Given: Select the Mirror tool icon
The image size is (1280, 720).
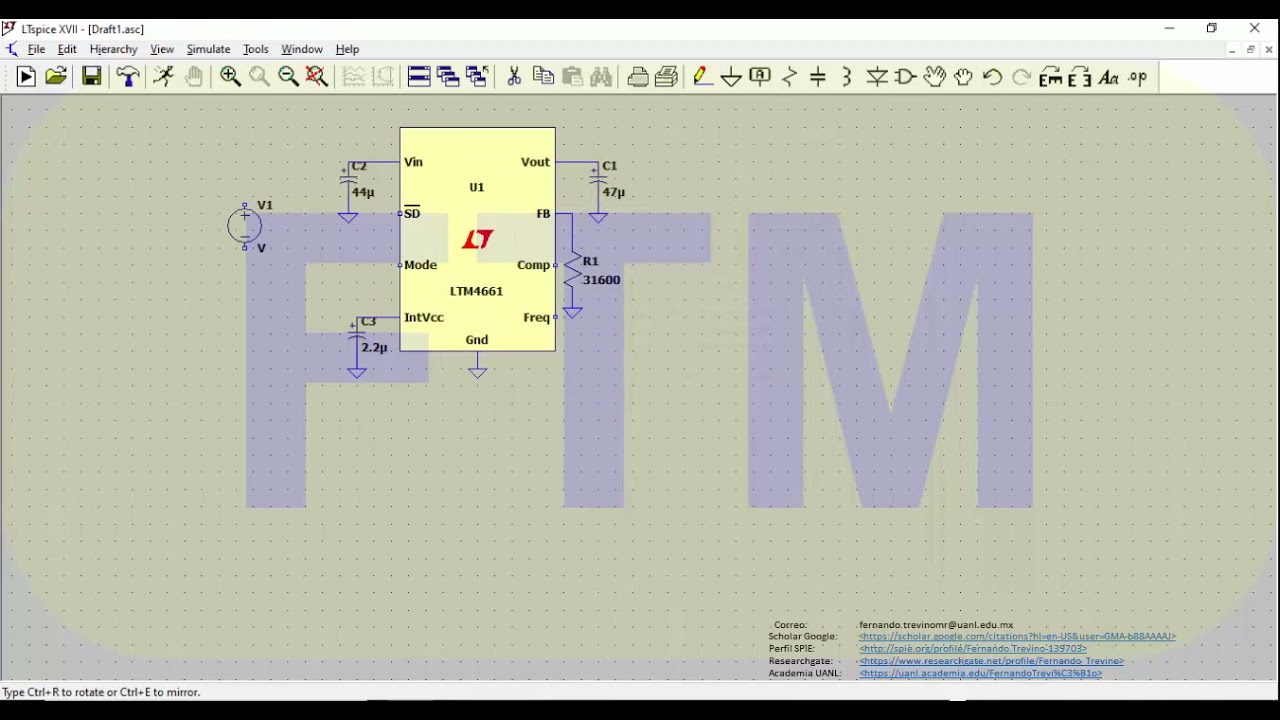Looking at the screenshot, I should 1079,77.
